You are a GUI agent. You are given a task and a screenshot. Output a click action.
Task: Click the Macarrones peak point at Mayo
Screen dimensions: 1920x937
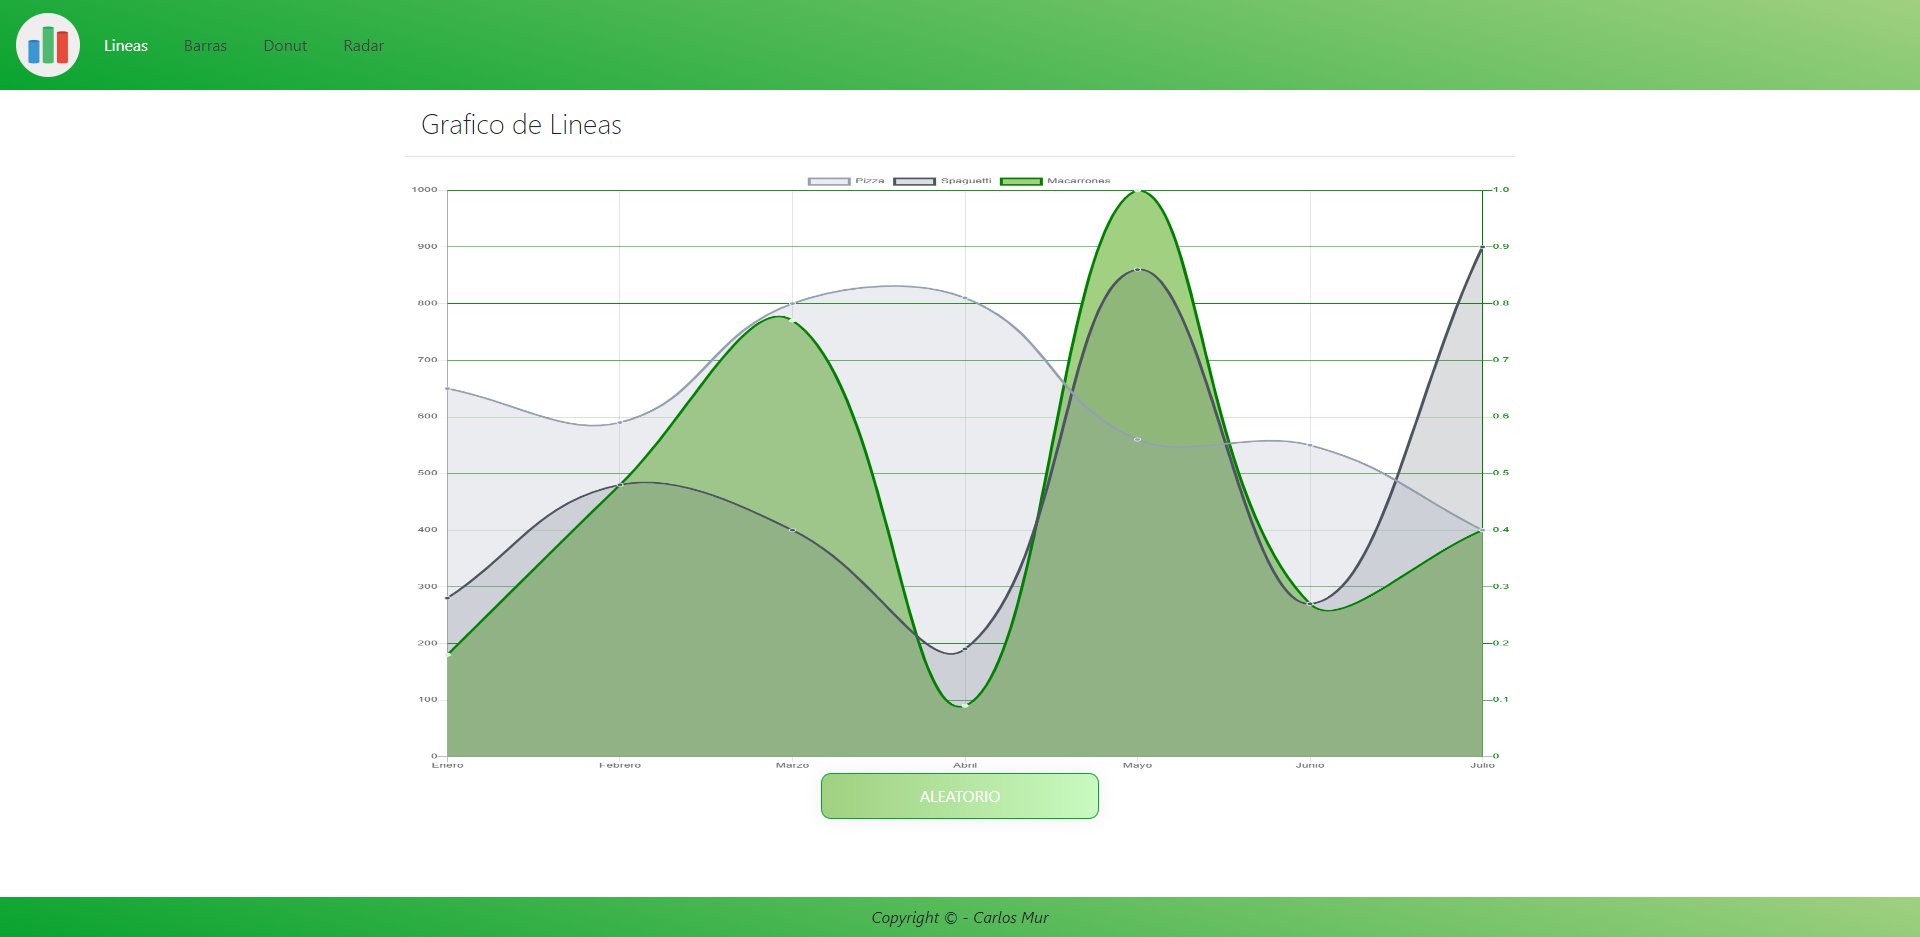[1136, 190]
